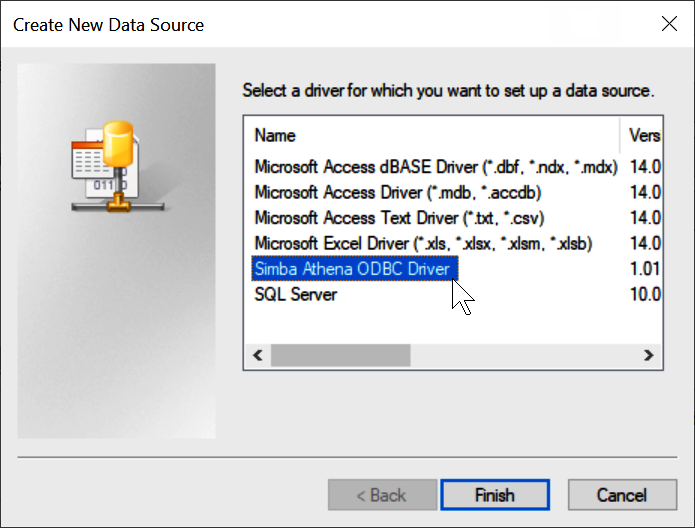Click the horizontal scrollbar thumb

(340, 355)
